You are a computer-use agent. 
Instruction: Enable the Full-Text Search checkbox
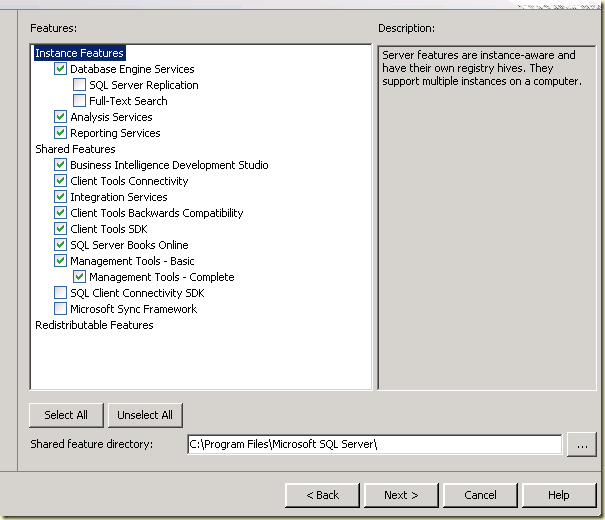pyautogui.click(x=79, y=101)
